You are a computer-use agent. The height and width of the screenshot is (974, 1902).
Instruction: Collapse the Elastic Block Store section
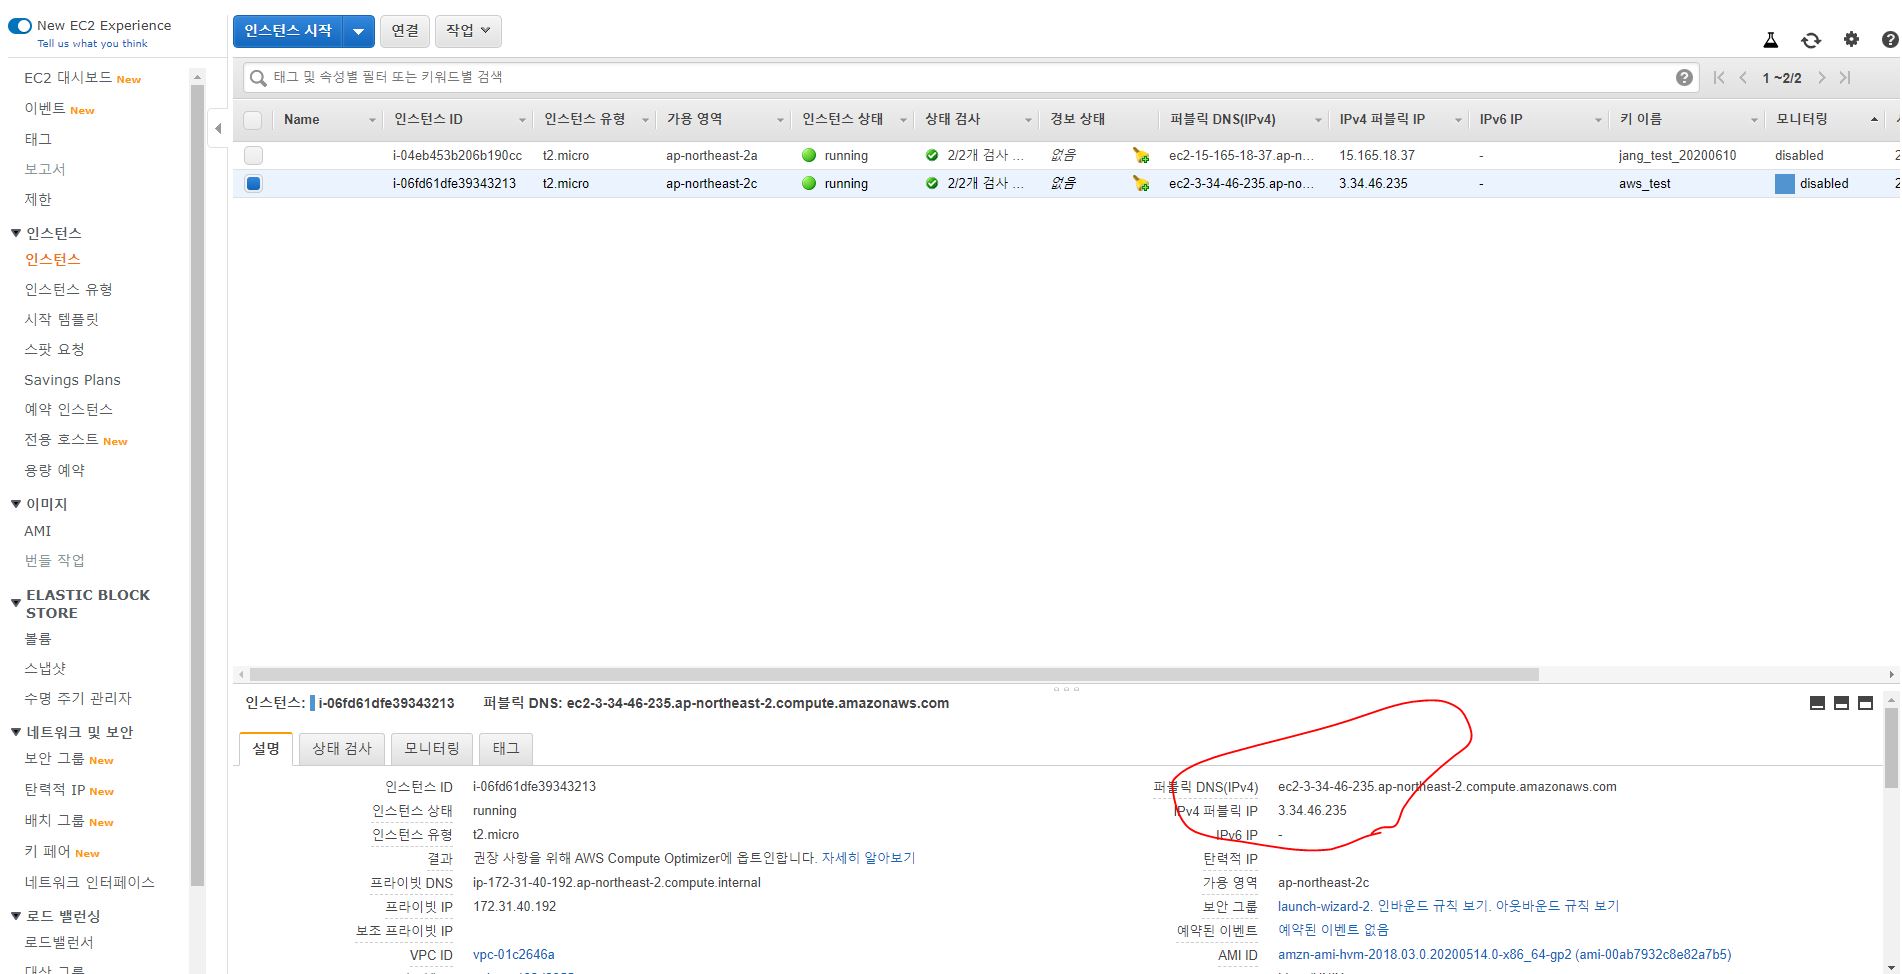(x=16, y=603)
